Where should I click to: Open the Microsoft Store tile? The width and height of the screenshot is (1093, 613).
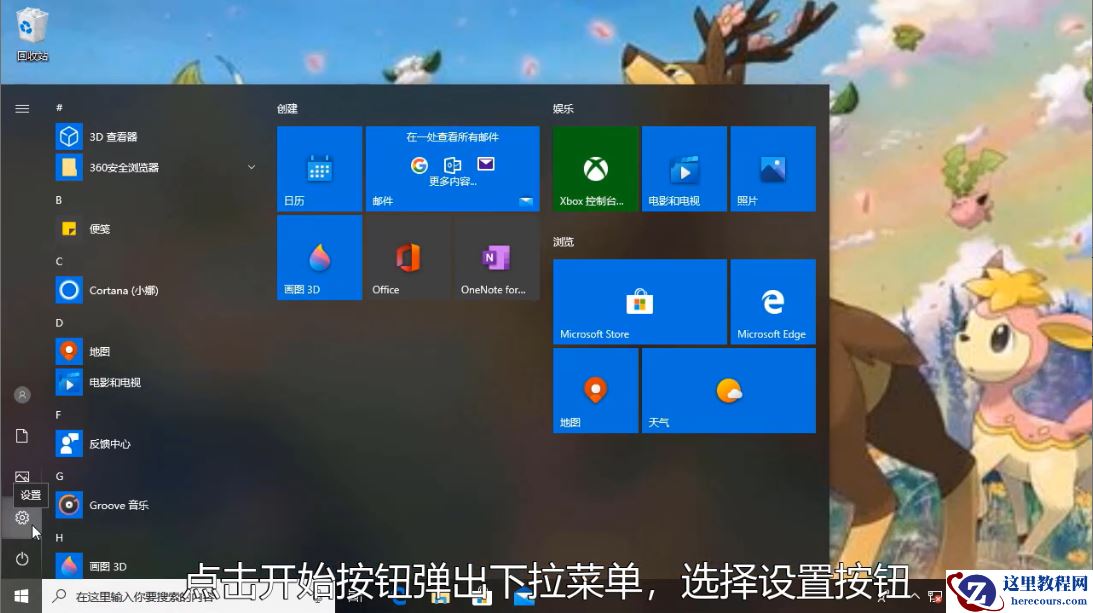point(639,300)
